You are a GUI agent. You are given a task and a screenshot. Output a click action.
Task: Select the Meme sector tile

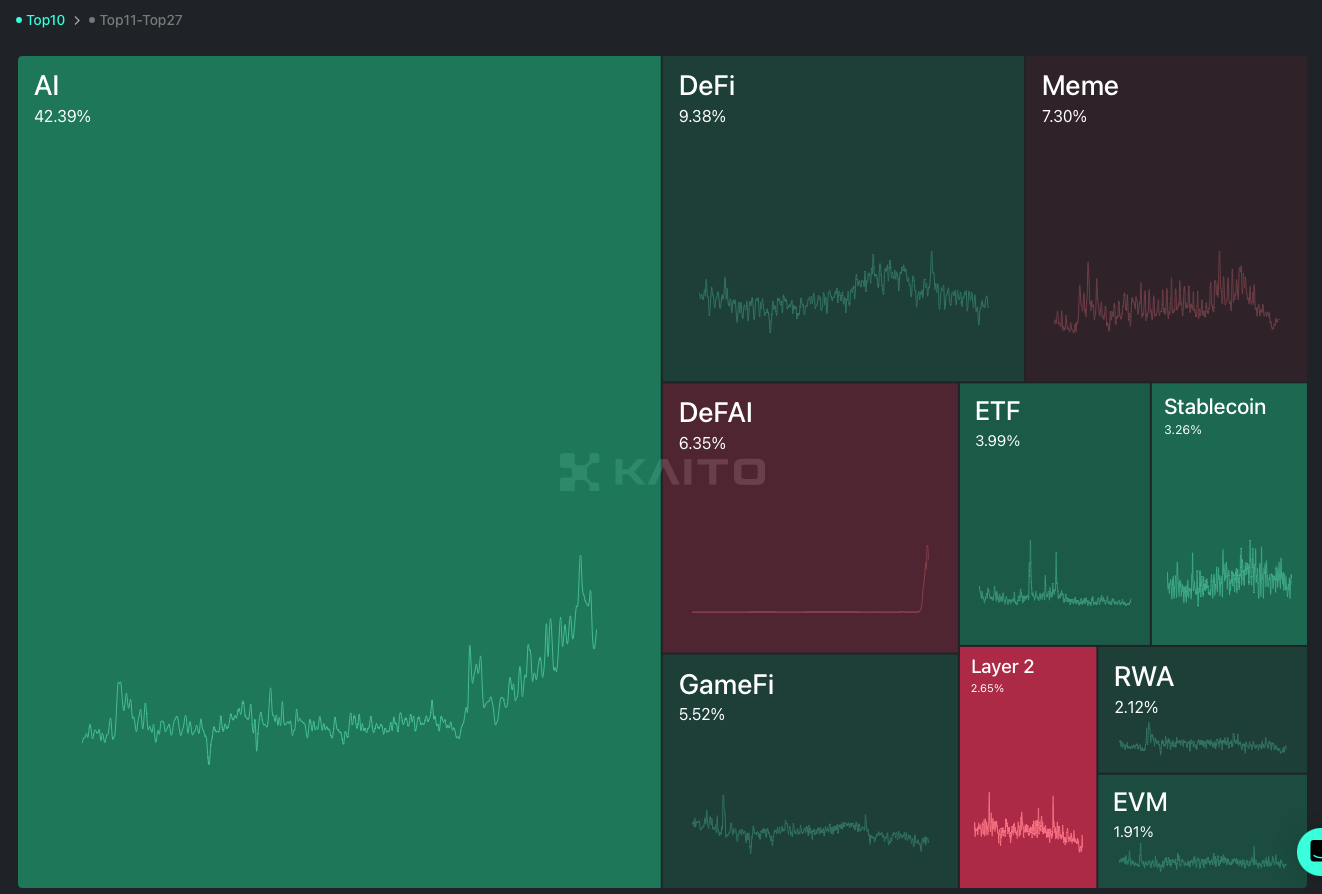point(1165,180)
